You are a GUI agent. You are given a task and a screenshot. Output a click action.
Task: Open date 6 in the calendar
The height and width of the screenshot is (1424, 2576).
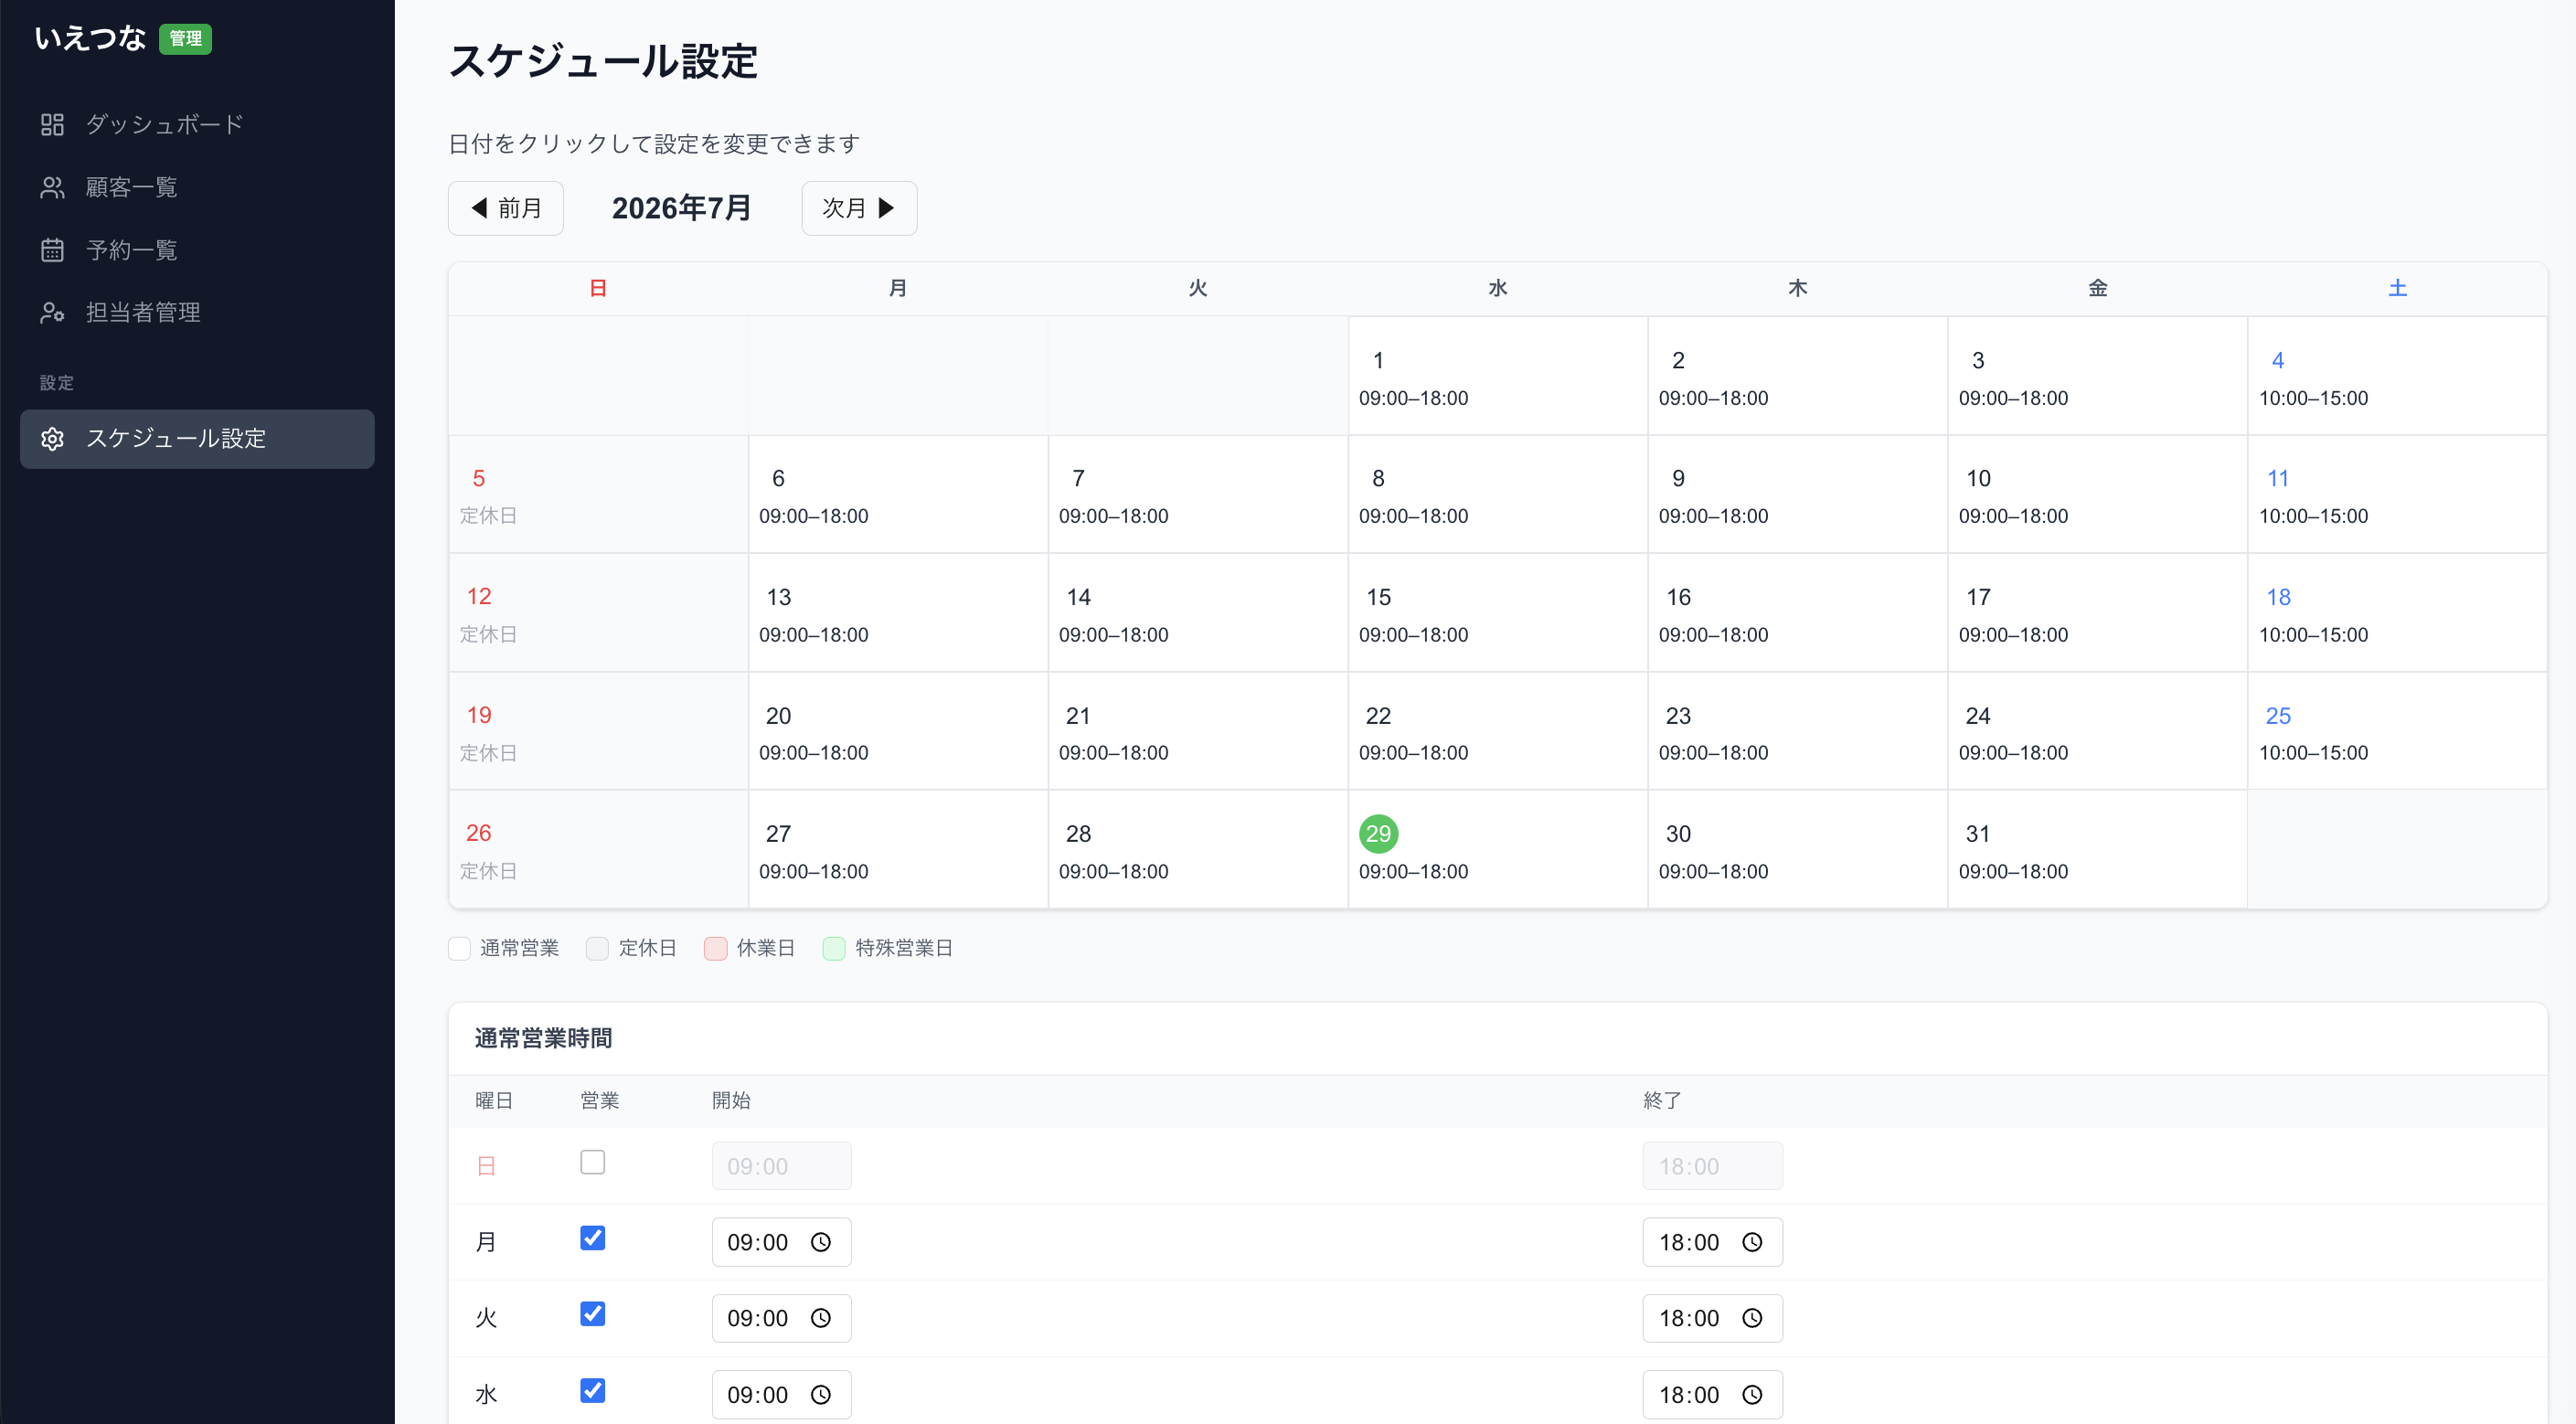tap(898, 494)
